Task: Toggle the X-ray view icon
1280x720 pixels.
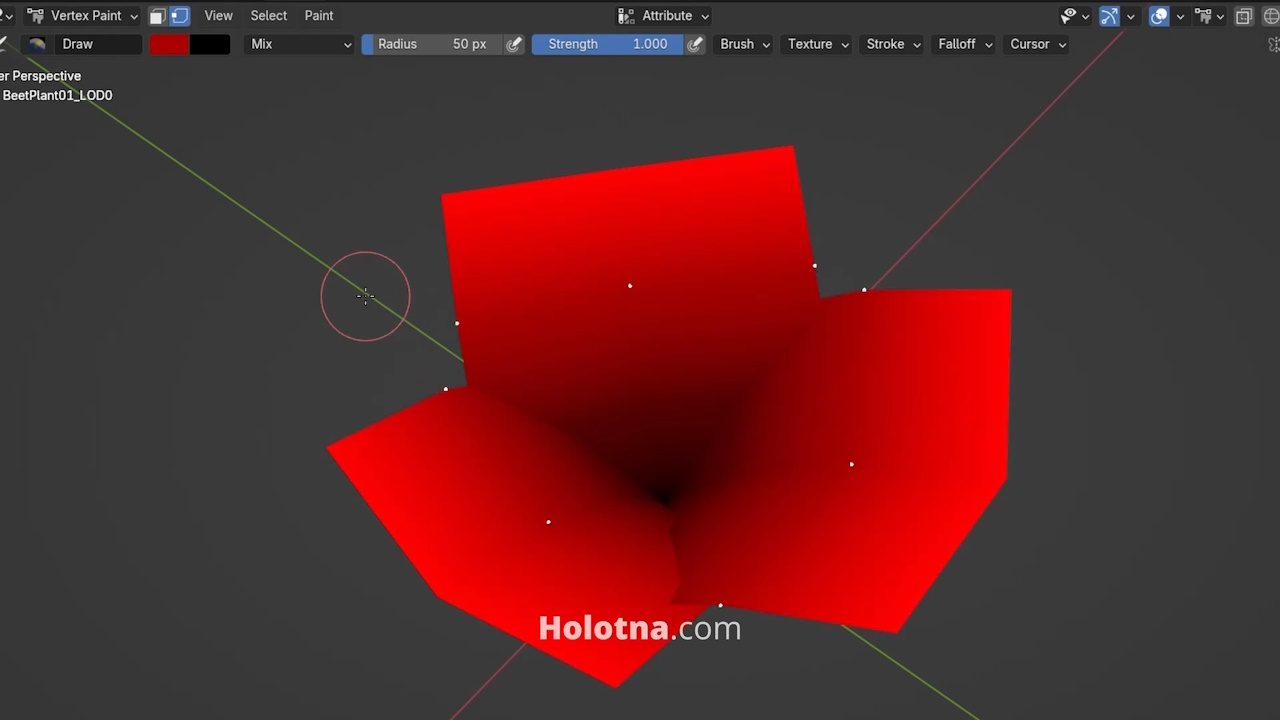Action: (x=1244, y=16)
